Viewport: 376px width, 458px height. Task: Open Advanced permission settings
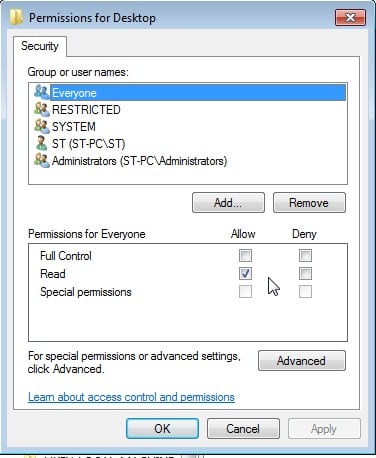coord(302,361)
